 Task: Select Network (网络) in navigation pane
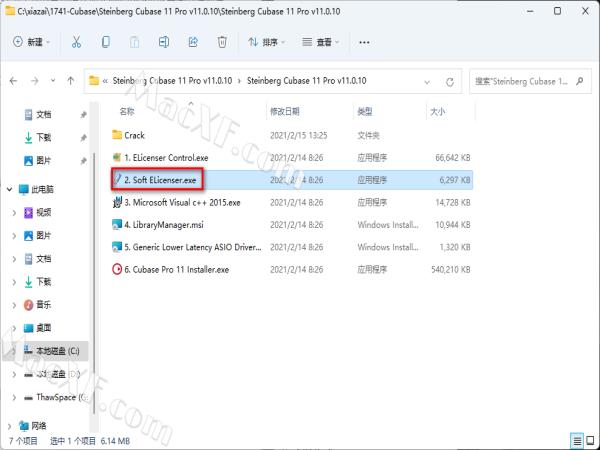[33, 426]
